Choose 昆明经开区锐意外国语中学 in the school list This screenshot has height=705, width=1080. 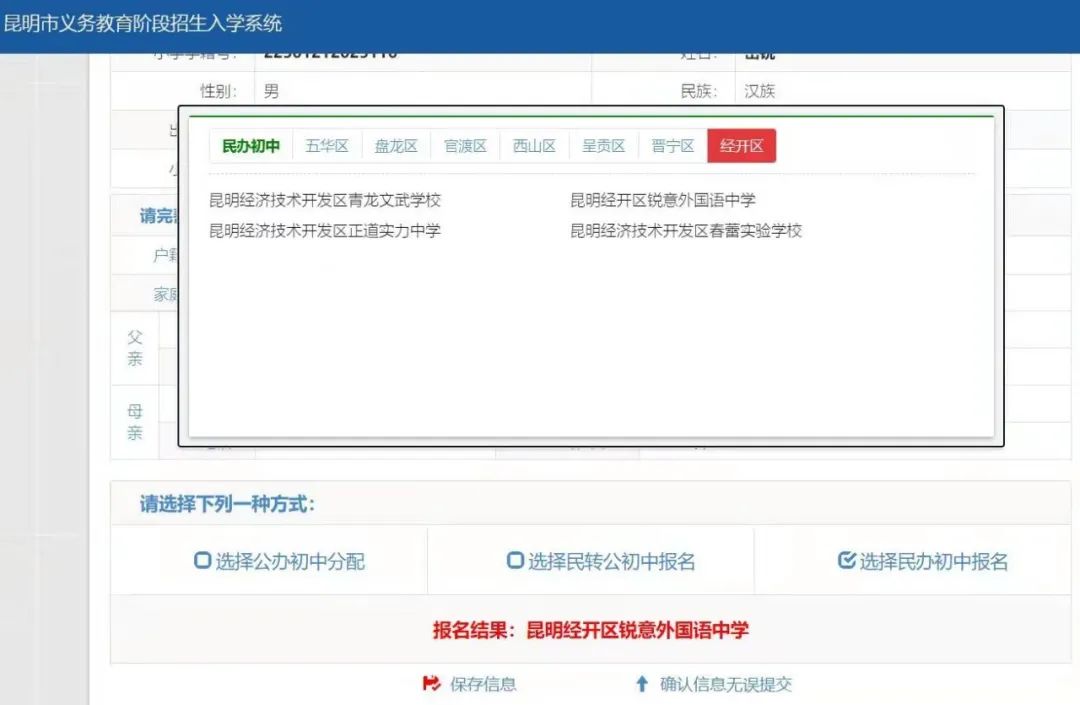tap(663, 200)
